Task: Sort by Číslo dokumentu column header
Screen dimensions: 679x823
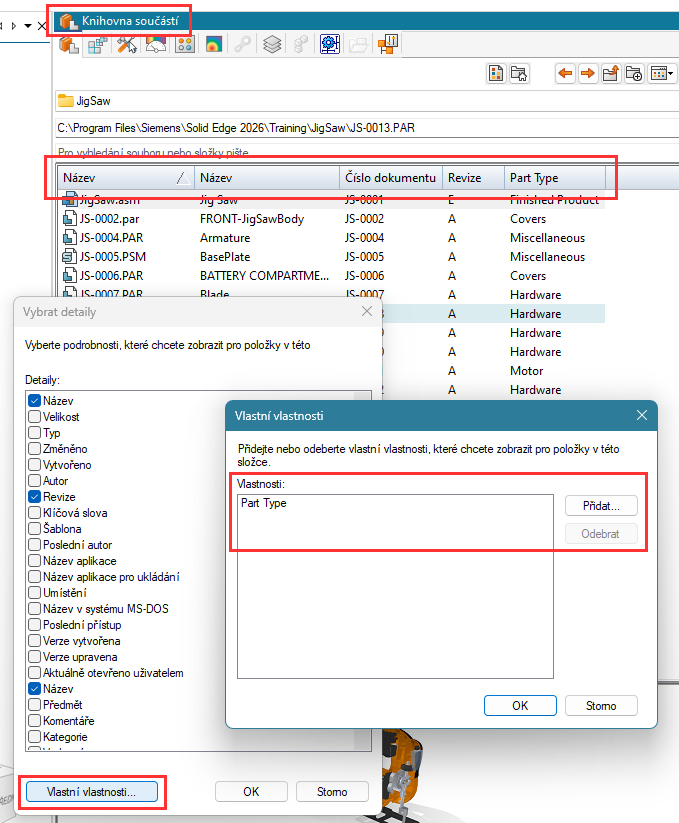Action: coord(390,178)
